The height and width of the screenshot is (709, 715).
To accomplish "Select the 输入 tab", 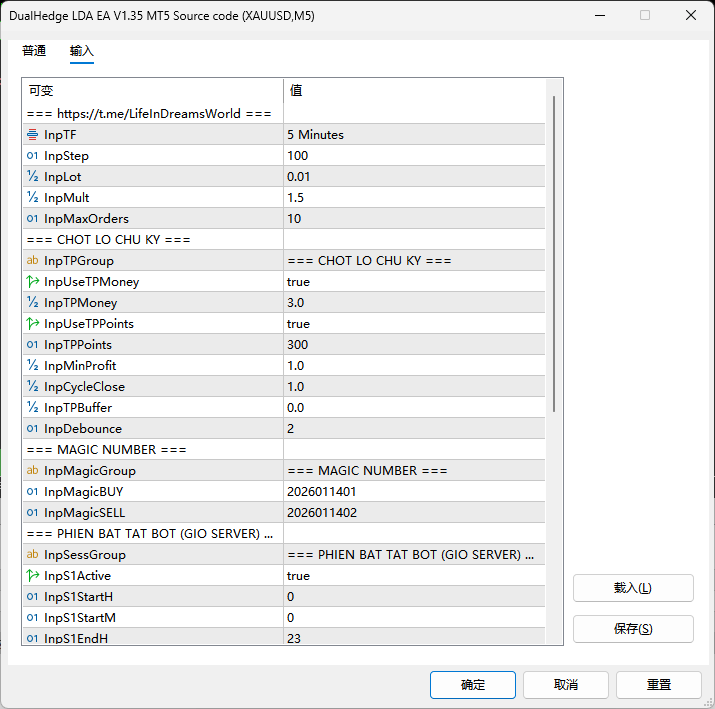I will coord(82,51).
